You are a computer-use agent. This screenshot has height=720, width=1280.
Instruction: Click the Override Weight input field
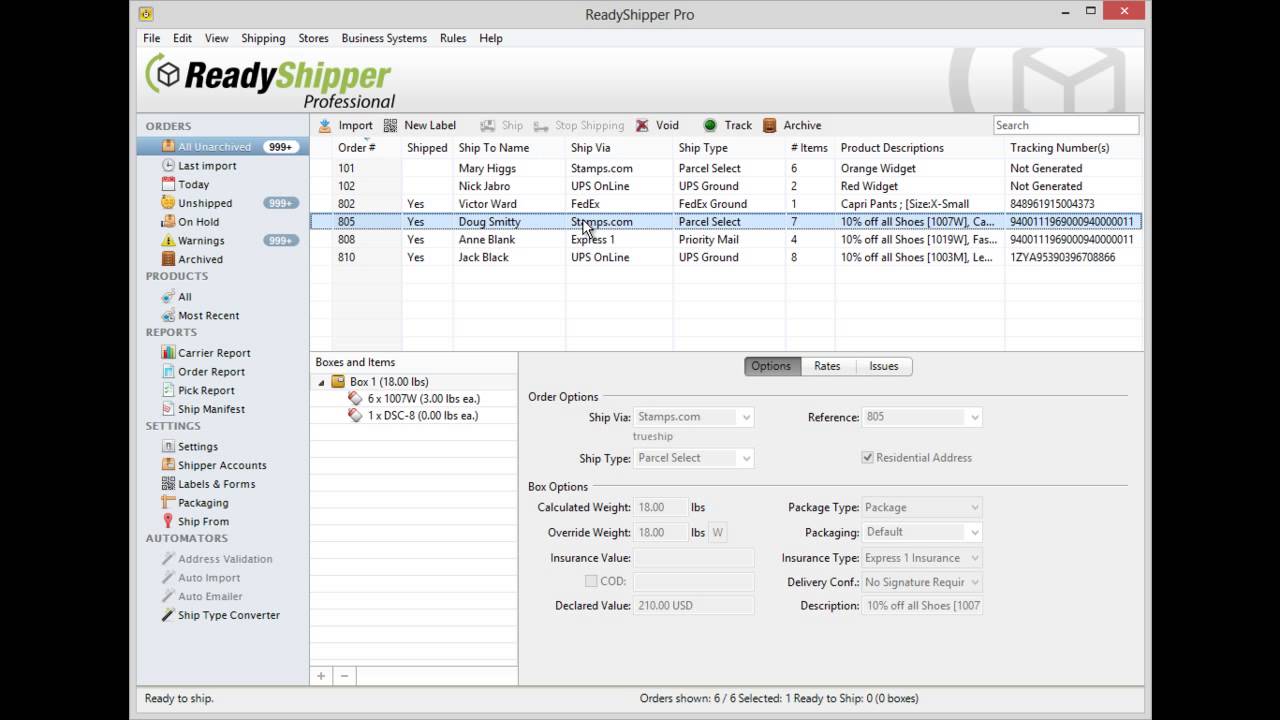coord(661,533)
